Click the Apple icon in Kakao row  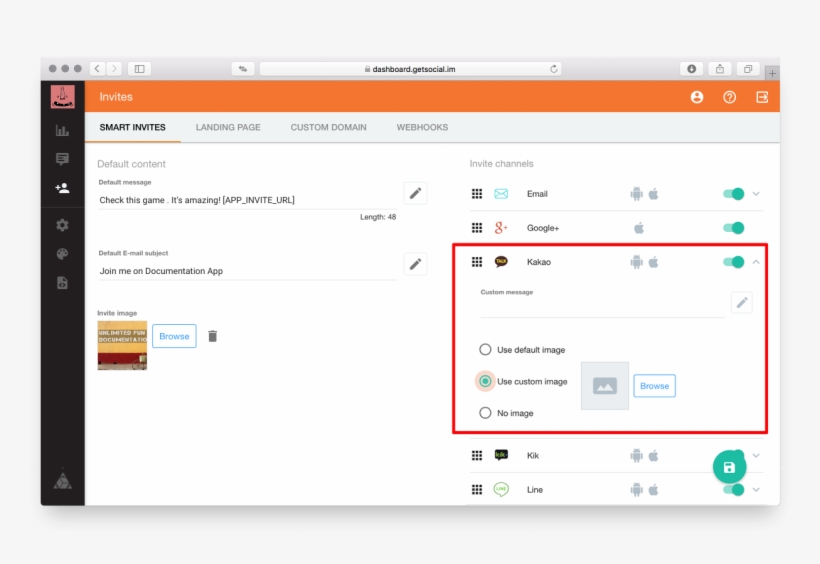click(654, 262)
